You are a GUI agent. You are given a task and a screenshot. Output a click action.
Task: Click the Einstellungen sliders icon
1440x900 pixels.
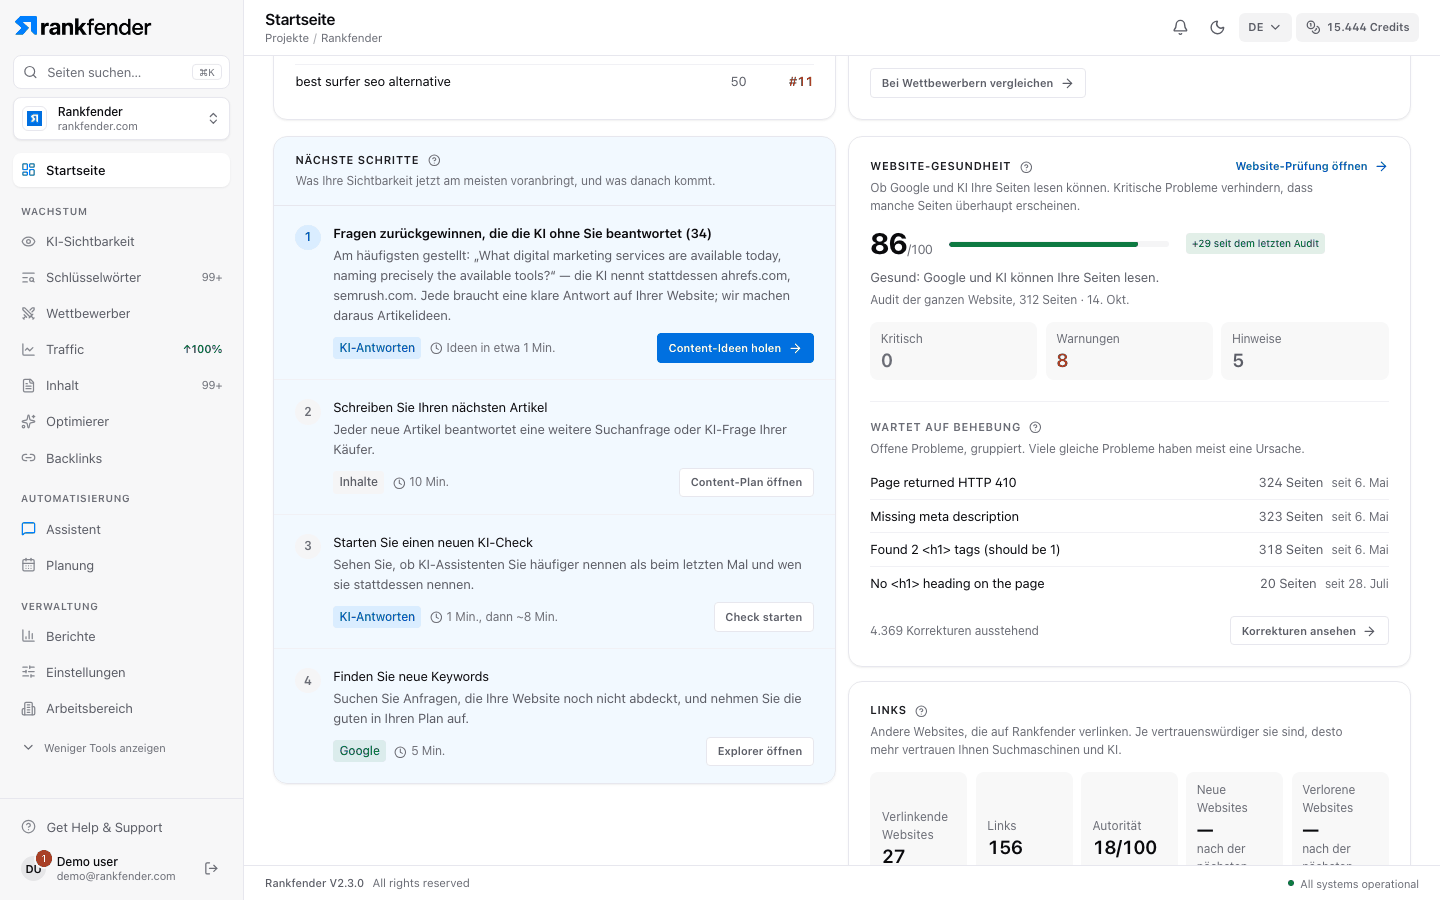pyautogui.click(x=28, y=672)
